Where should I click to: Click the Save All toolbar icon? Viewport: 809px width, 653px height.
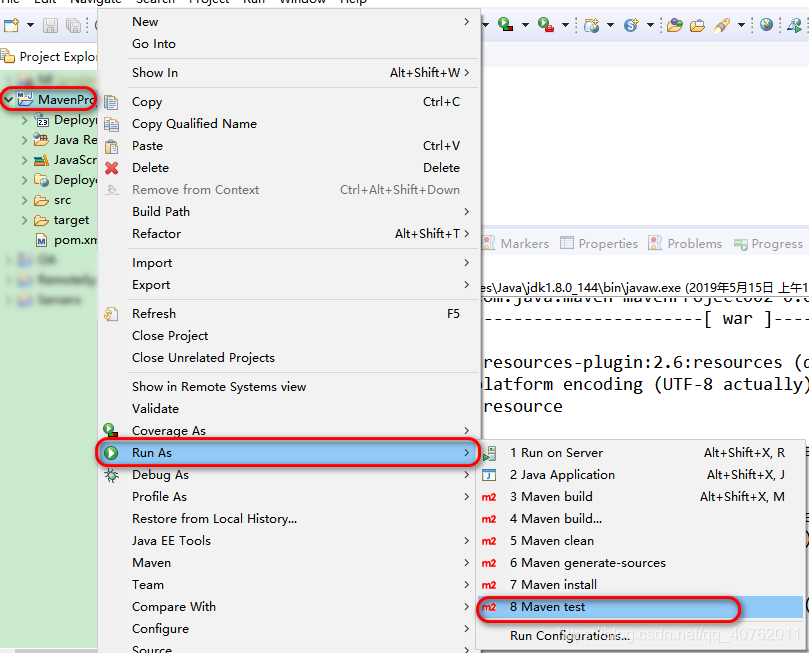click(73, 25)
